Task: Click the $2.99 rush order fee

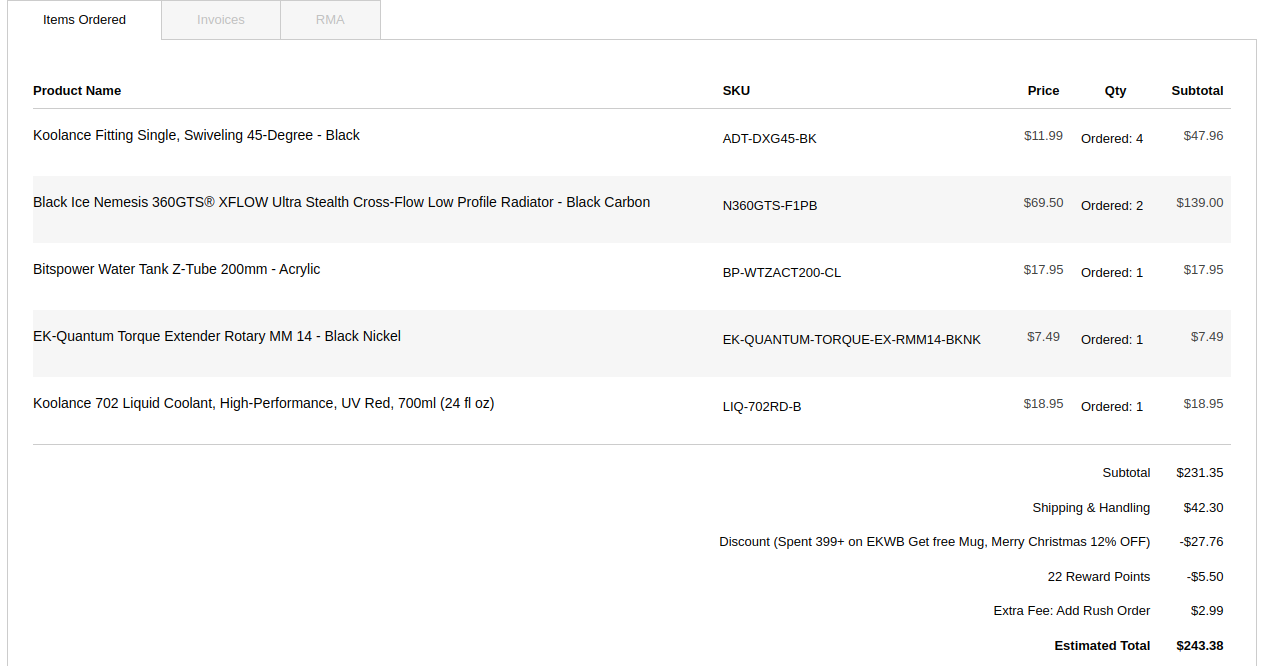Action: [x=1207, y=611]
